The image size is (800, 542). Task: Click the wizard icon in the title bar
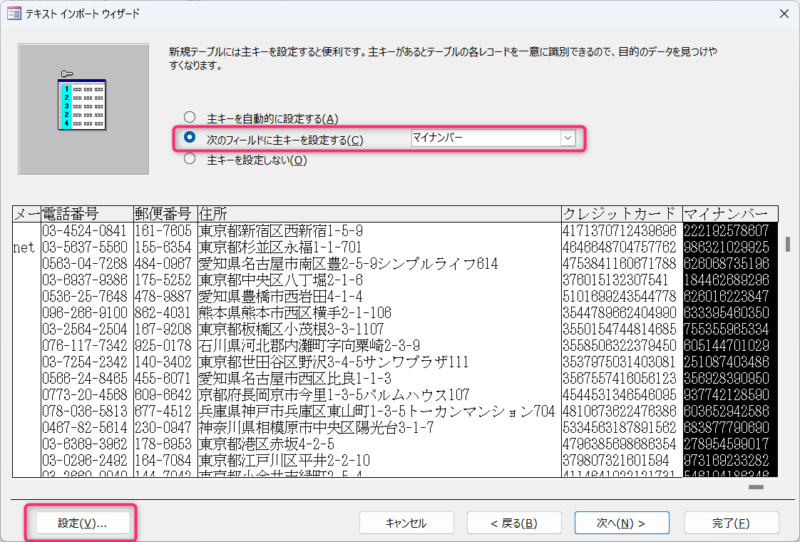pos(14,13)
